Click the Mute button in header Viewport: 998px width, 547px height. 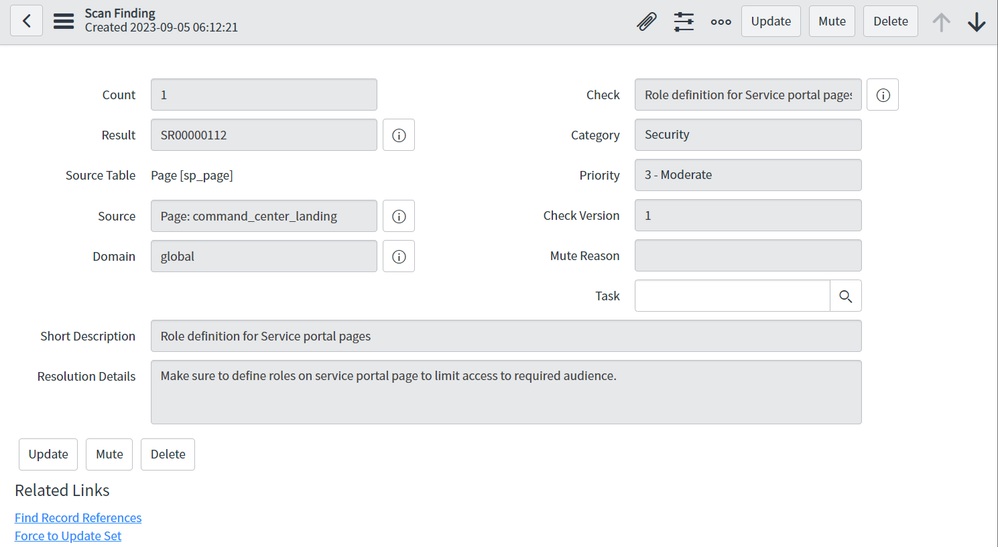pyautogui.click(x=832, y=21)
